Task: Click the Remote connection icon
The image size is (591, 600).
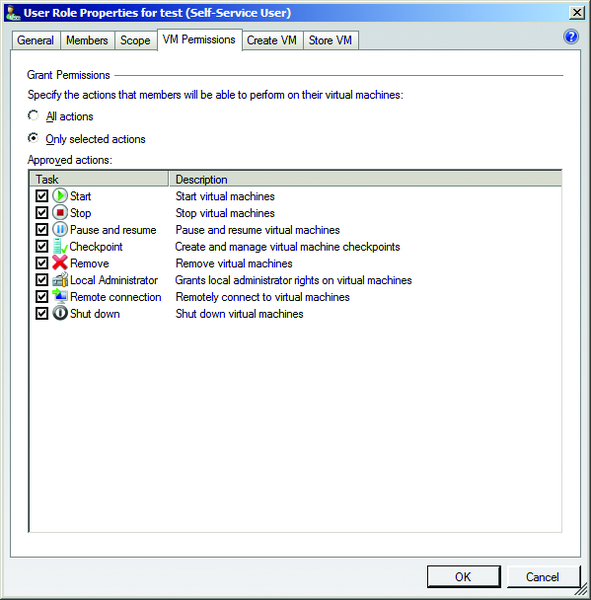Action: pyautogui.click(x=60, y=297)
